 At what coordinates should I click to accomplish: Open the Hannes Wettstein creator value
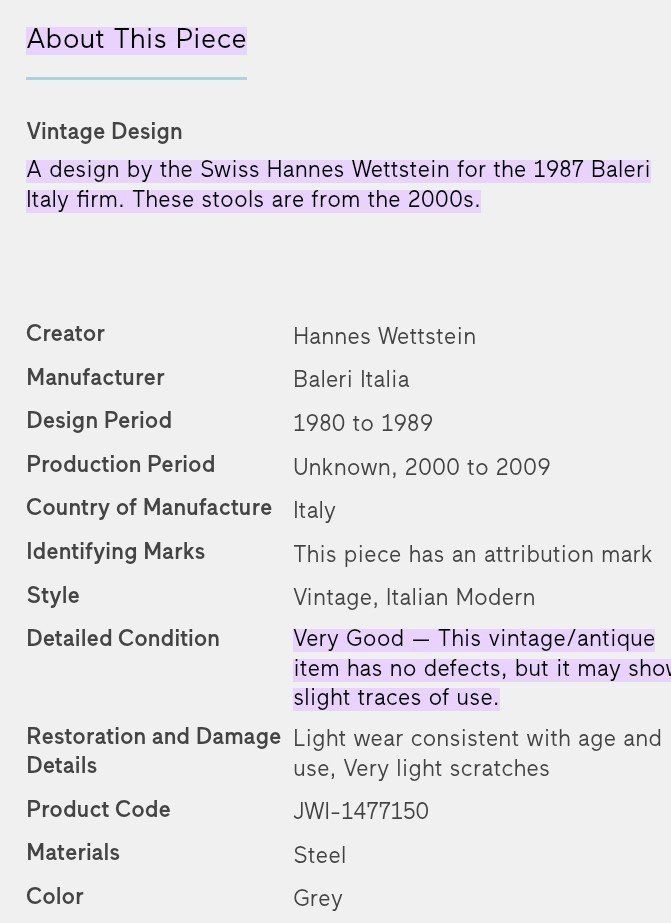[384, 336]
